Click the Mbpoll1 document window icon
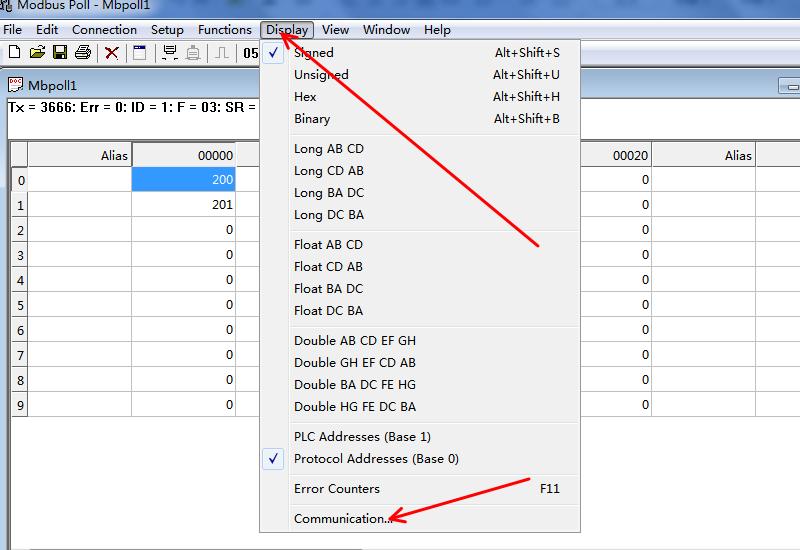The height and width of the screenshot is (550, 800). 16,85
